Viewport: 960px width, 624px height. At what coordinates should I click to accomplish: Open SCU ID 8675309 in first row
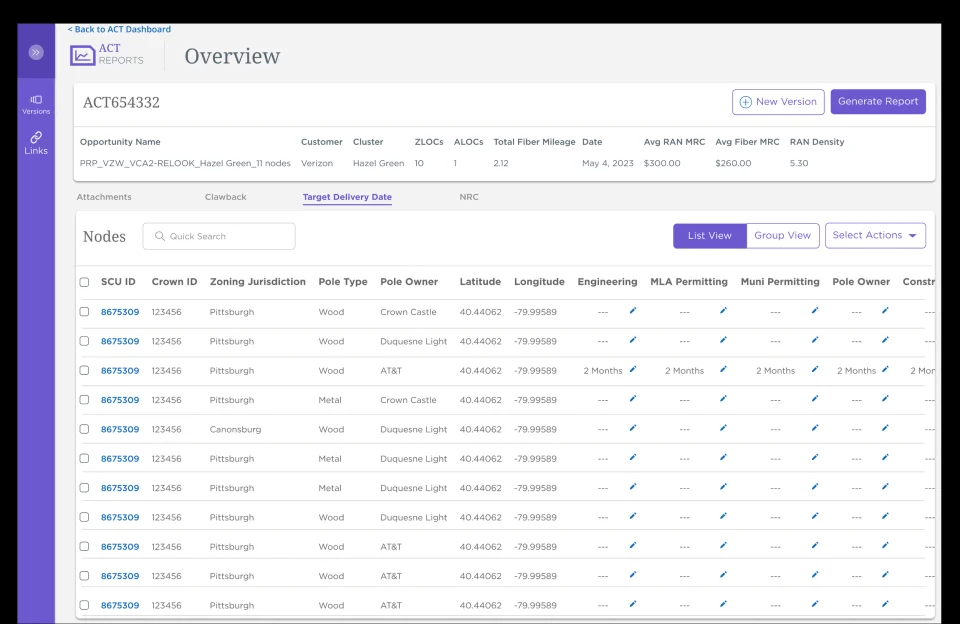[120, 312]
